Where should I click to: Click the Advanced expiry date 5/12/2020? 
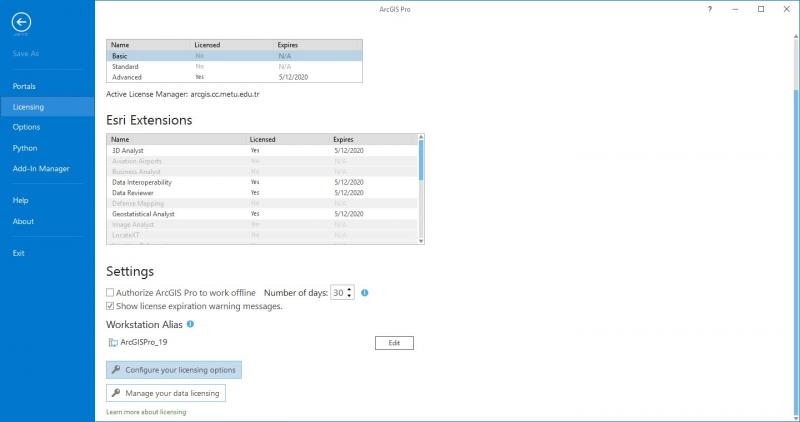293,78
